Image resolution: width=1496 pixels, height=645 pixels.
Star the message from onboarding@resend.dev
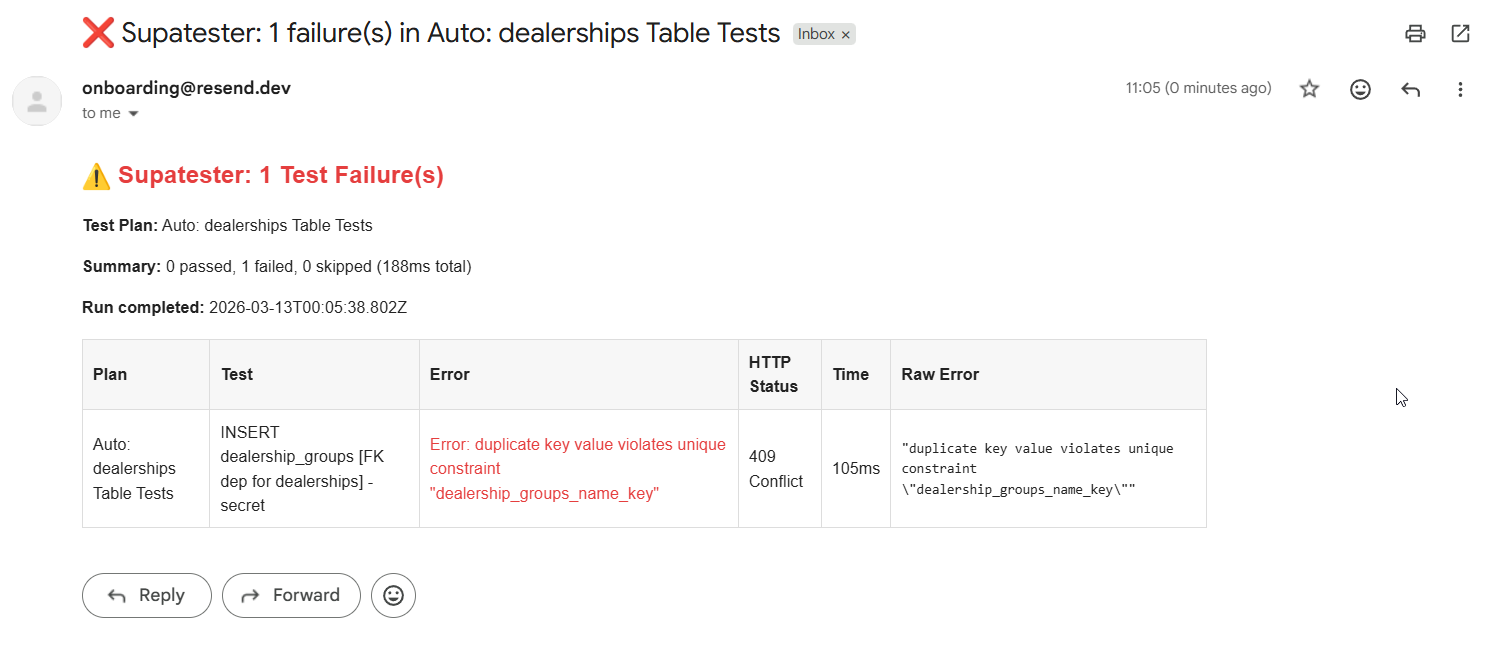tap(1309, 89)
